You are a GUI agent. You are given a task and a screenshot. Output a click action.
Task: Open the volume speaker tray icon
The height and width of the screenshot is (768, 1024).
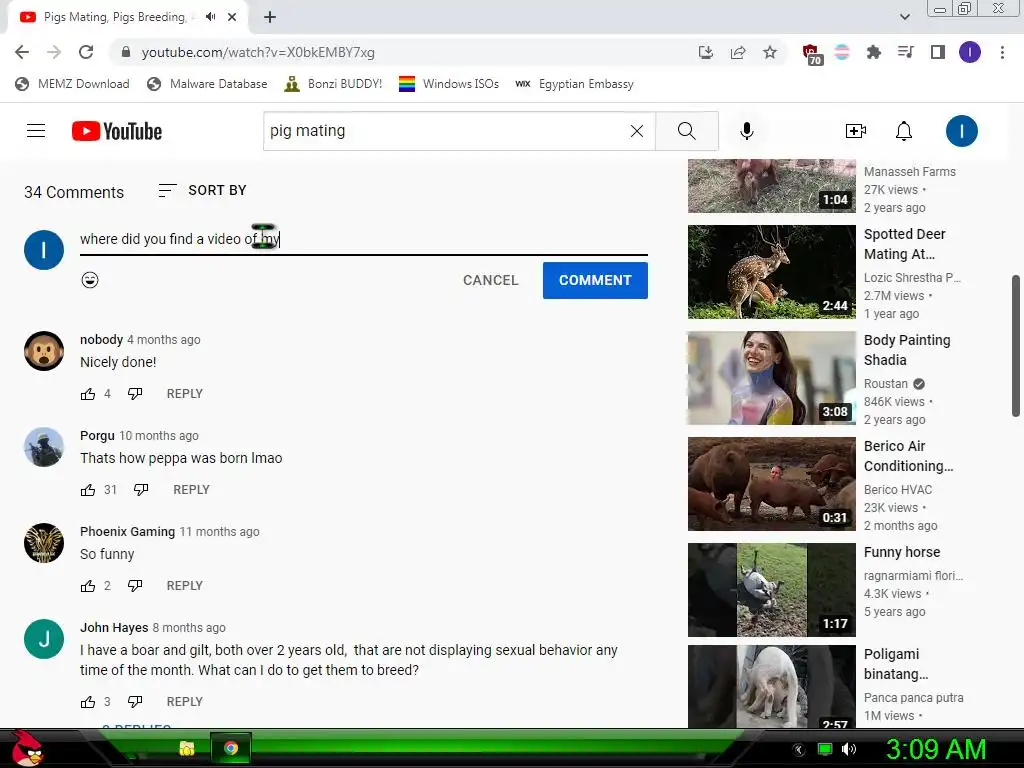848,749
